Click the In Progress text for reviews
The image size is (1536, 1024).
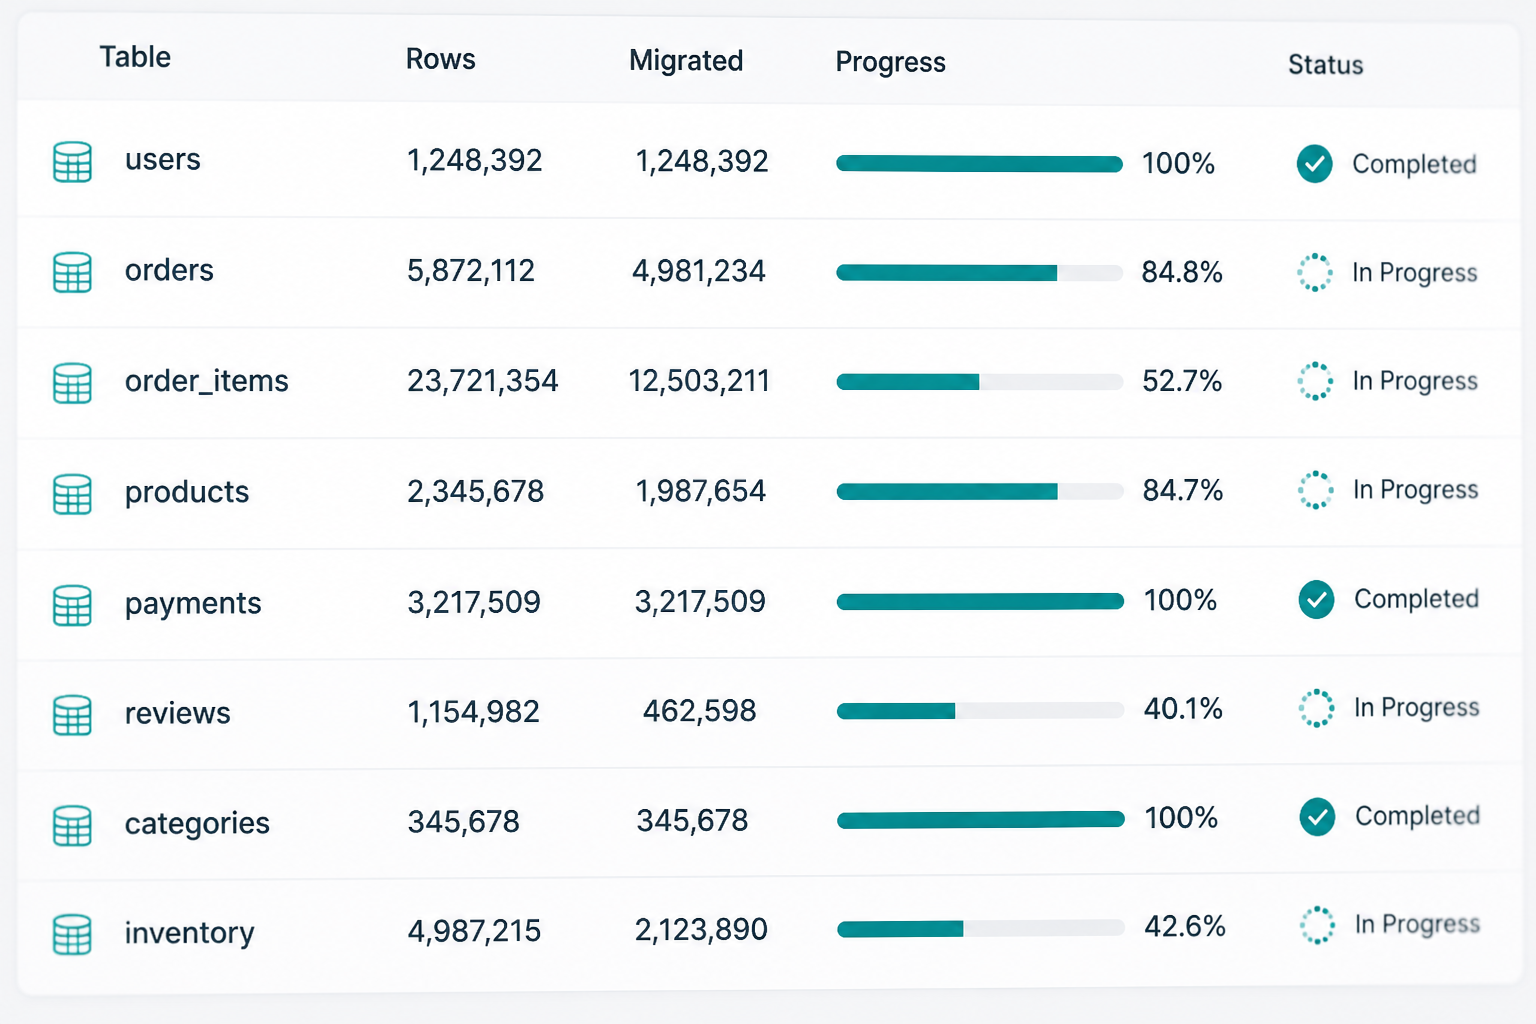pos(1417,708)
